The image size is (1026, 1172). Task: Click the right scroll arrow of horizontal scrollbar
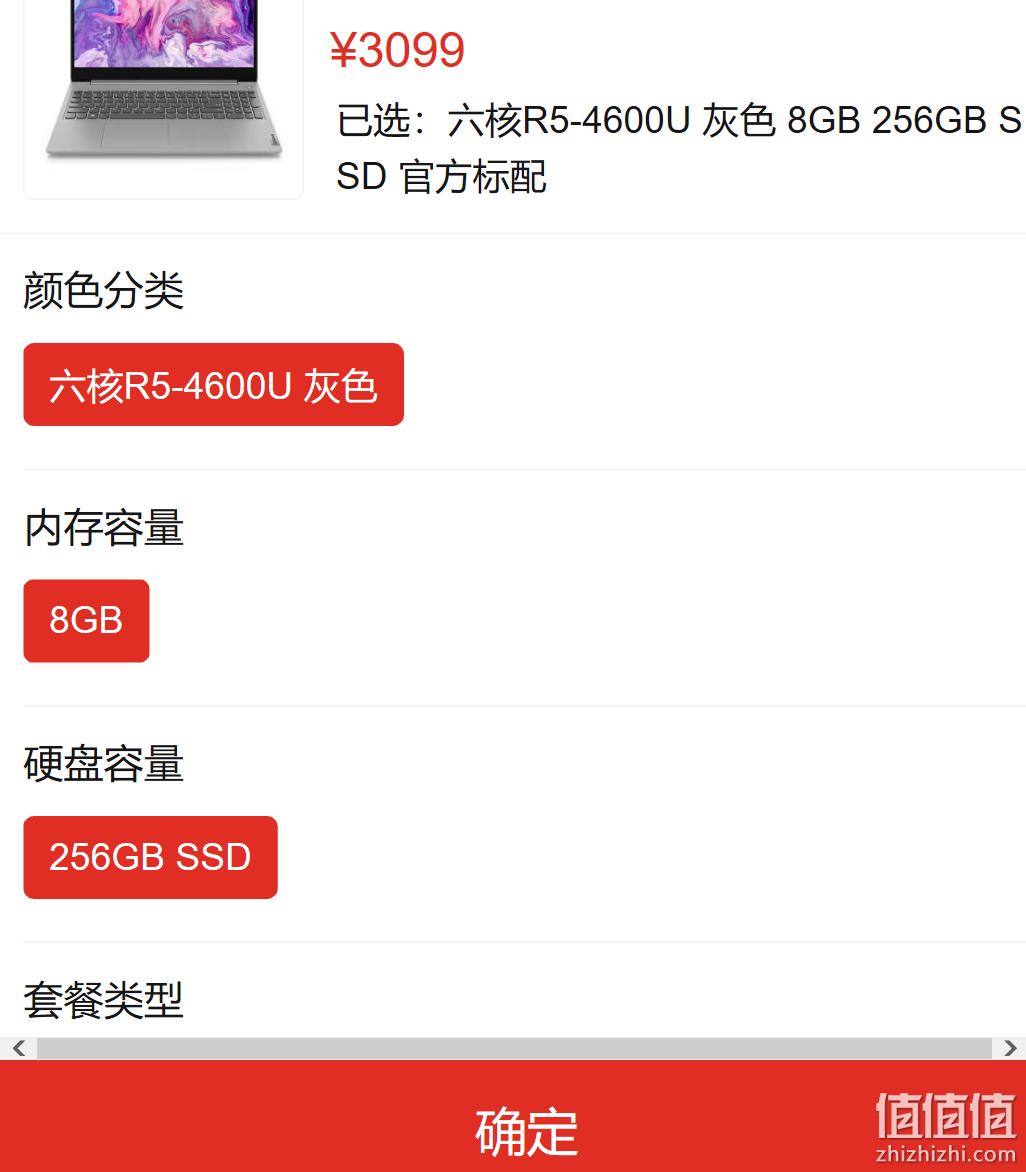pyautogui.click(x=1010, y=1048)
